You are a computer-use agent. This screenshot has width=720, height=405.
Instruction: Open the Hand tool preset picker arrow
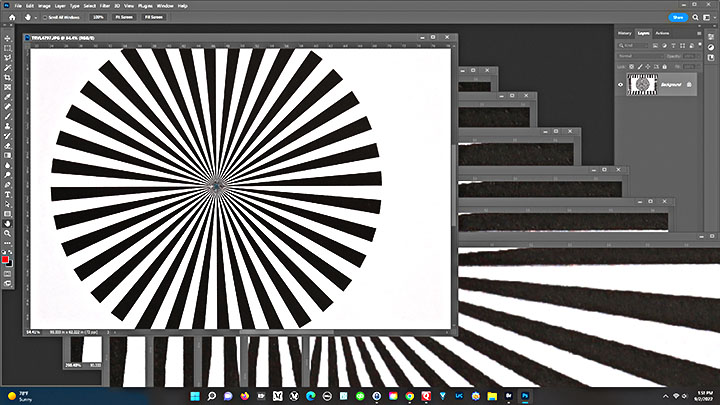tap(36, 18)
